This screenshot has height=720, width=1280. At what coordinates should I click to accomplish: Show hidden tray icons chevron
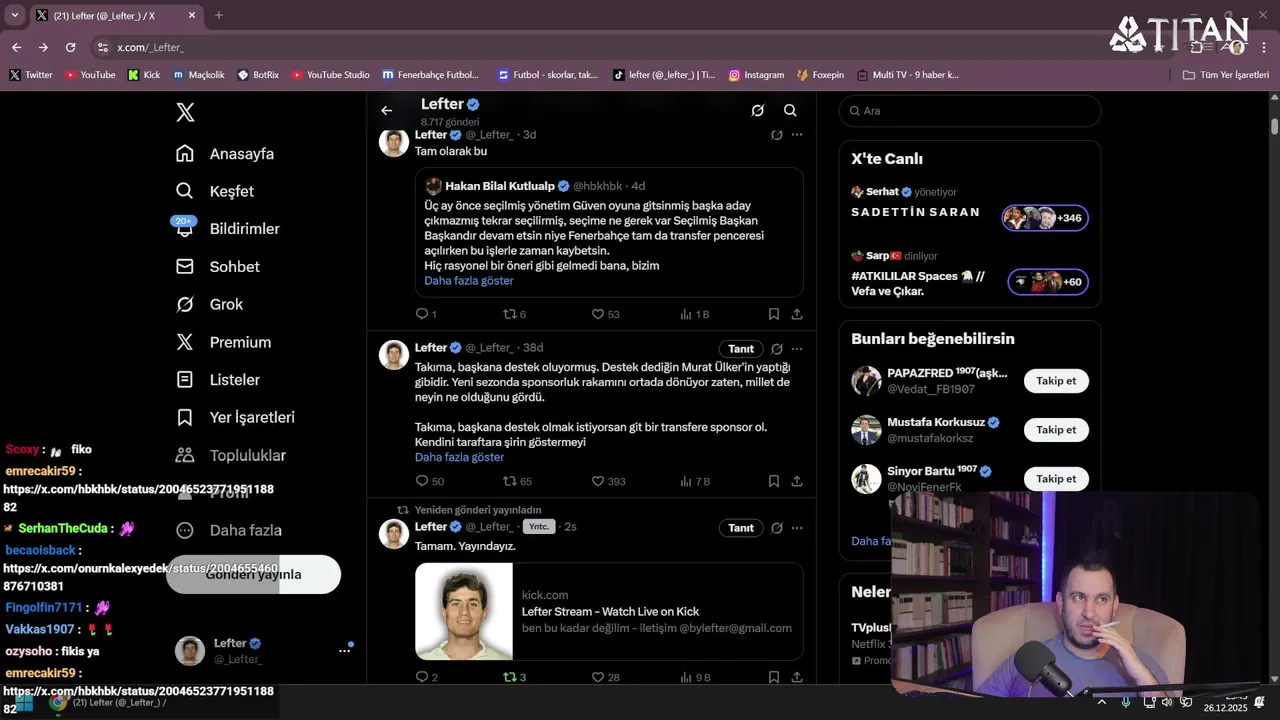(1102, 702)
